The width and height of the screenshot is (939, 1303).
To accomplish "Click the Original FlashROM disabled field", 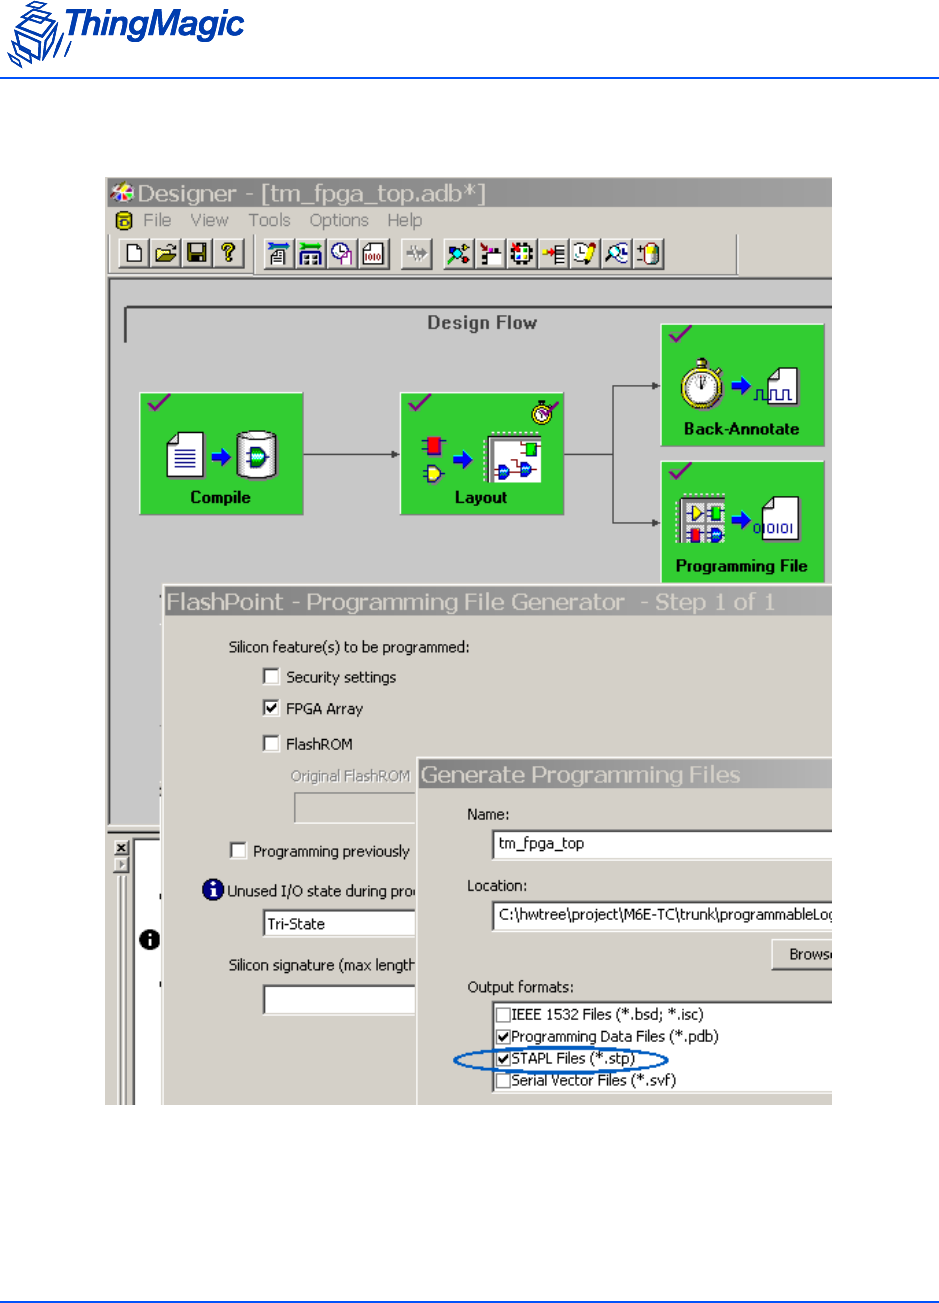I will (354, 807).
